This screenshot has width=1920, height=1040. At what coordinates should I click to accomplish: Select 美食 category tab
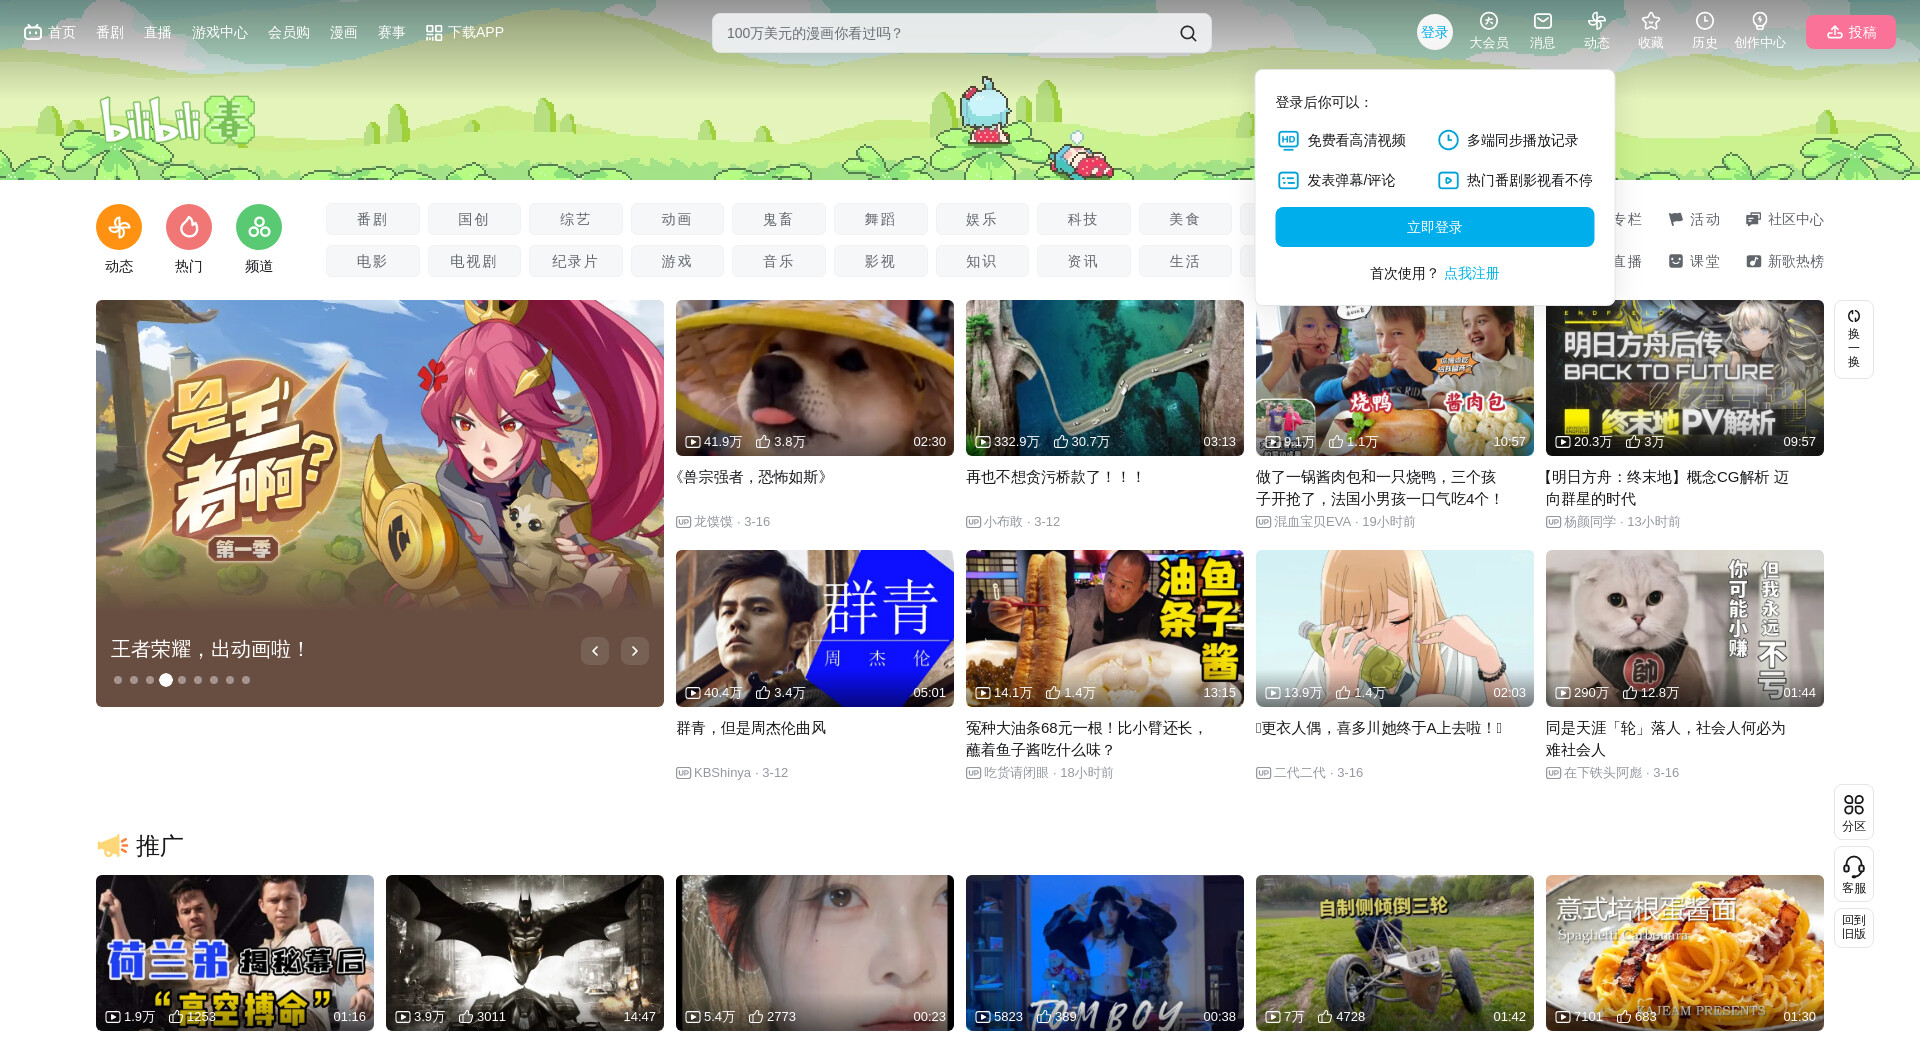coord(1185,219)
